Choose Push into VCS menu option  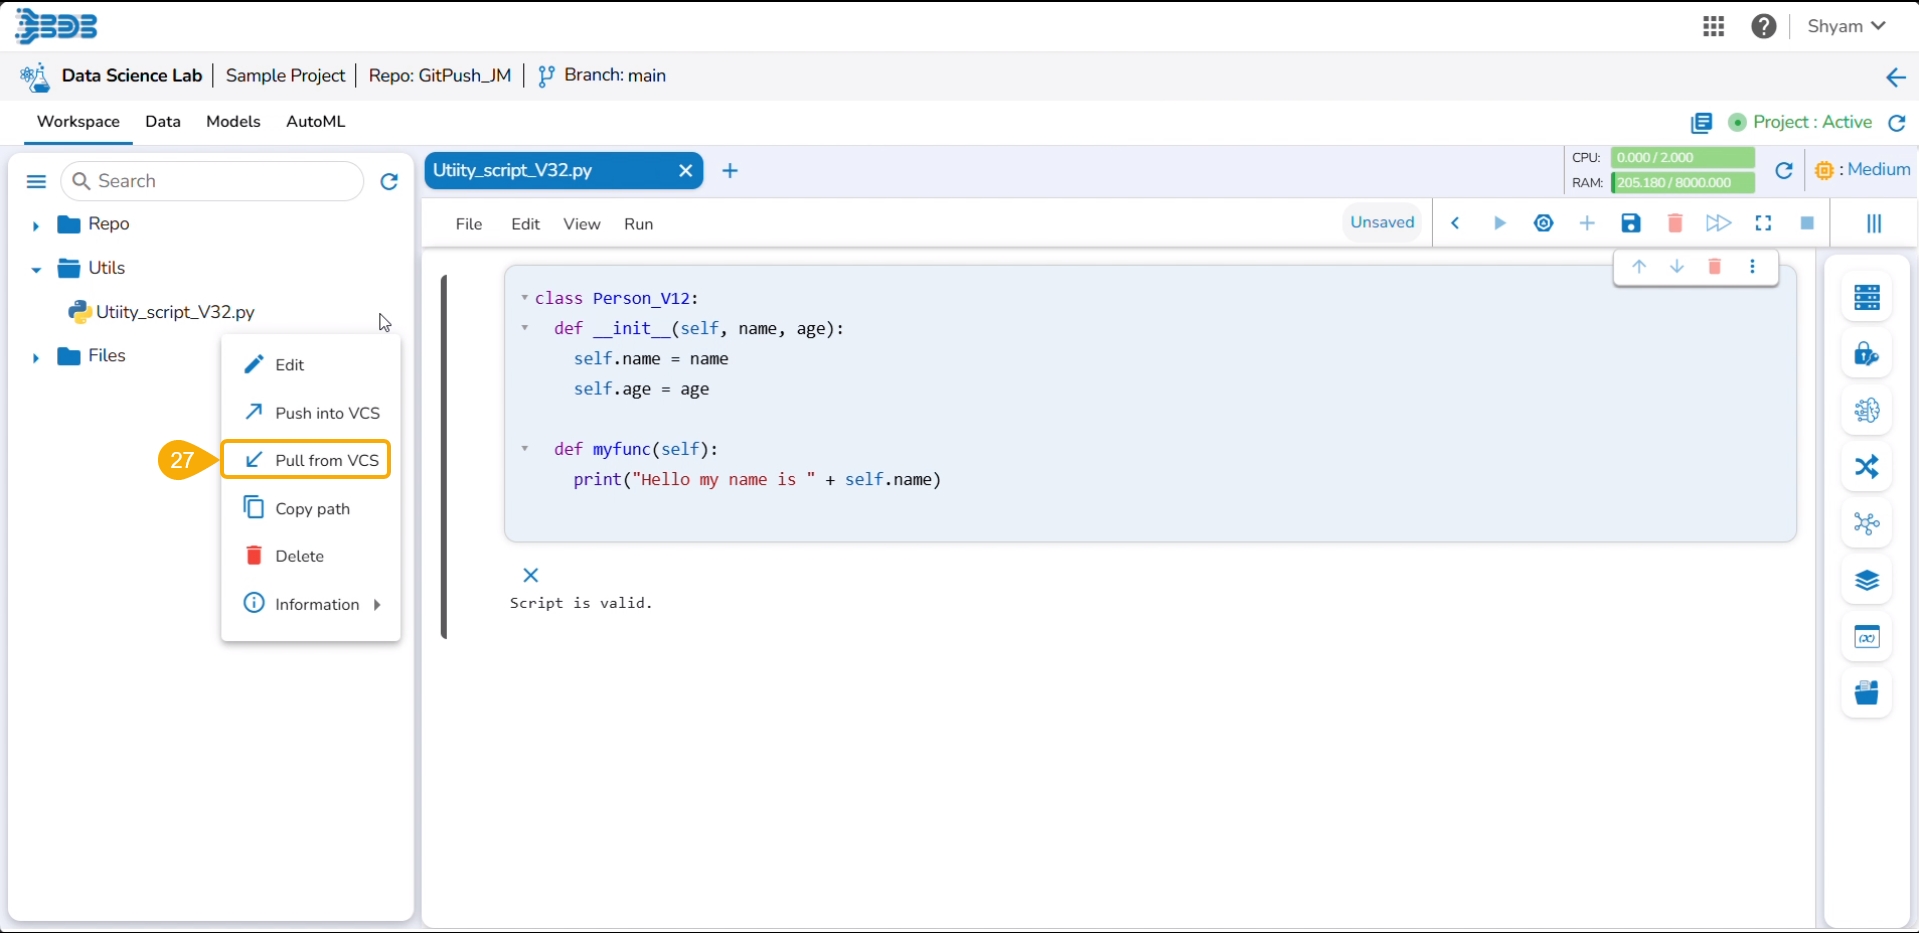click(x=312, y=413)
